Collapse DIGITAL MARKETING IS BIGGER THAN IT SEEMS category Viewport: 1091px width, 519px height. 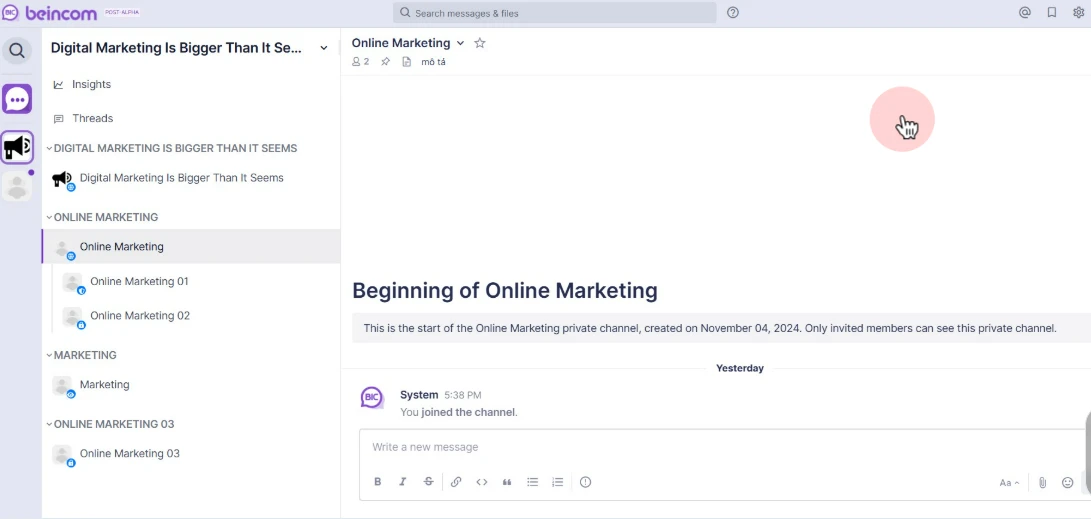49,148
